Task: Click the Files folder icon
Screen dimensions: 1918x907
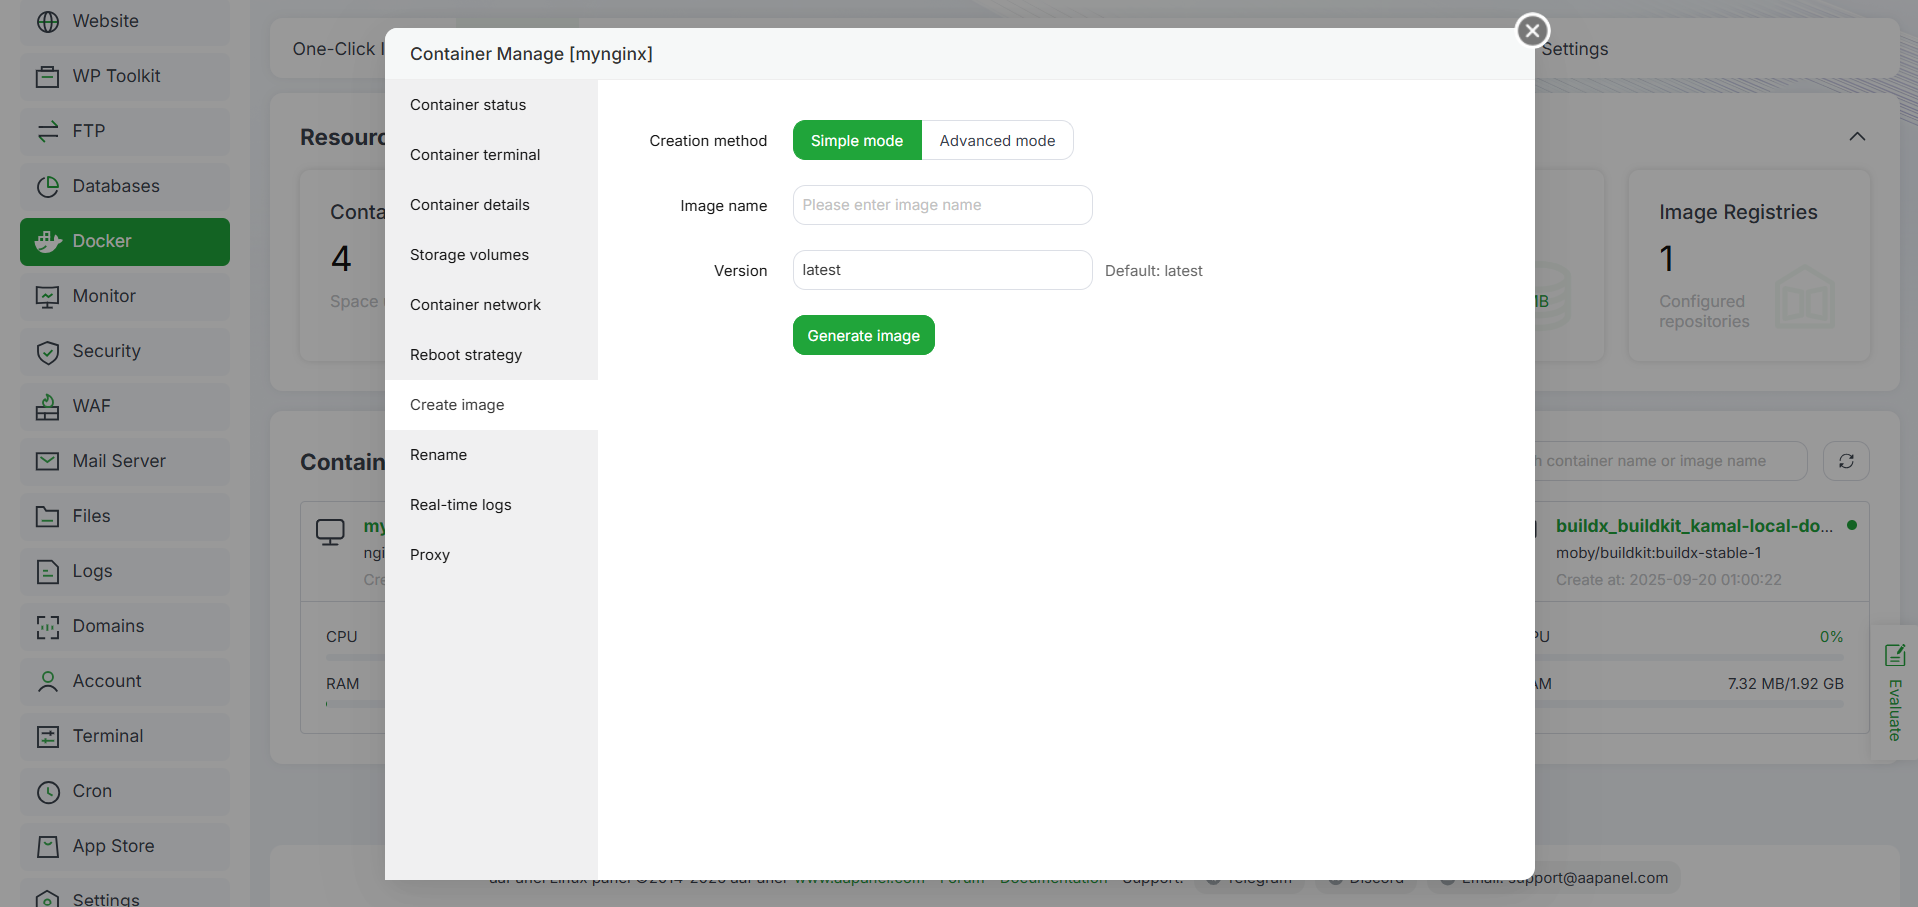Action: point(47,516)
